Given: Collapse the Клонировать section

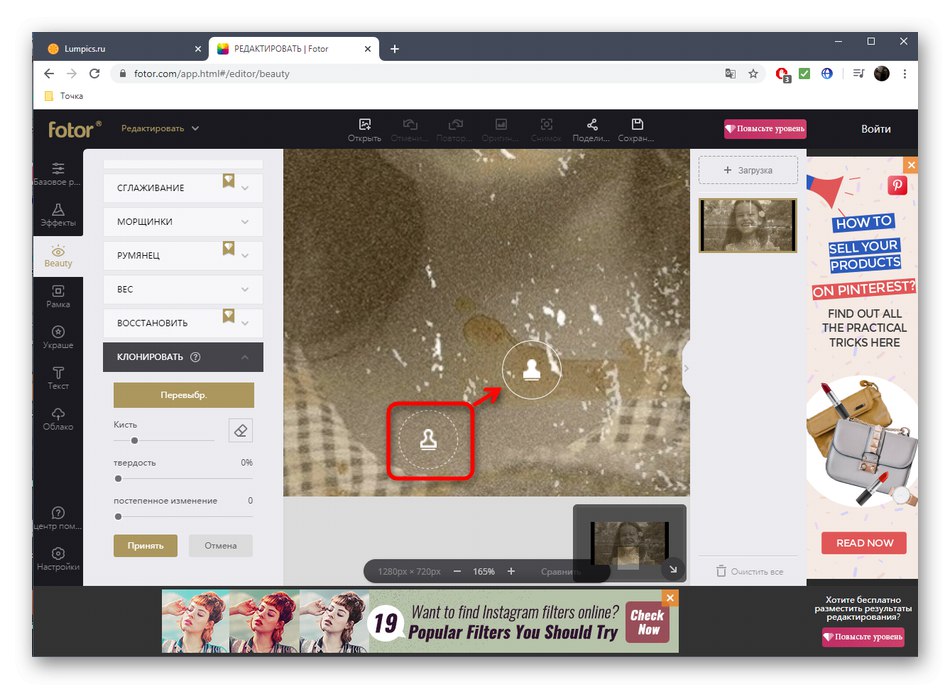Looking at the screenshot, I should (245, 357).
